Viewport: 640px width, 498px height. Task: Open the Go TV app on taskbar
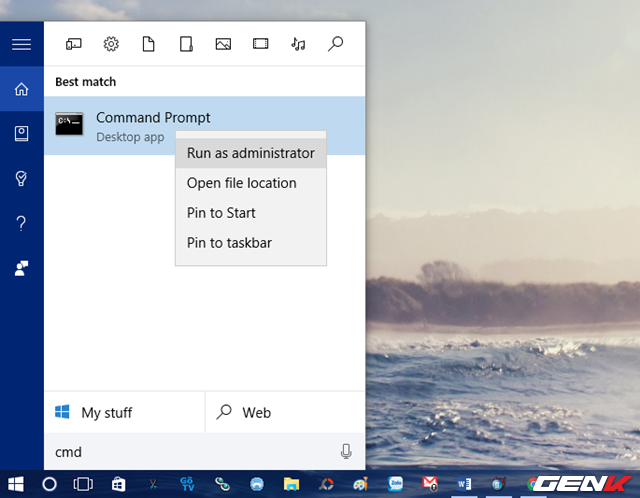point(187,484)
